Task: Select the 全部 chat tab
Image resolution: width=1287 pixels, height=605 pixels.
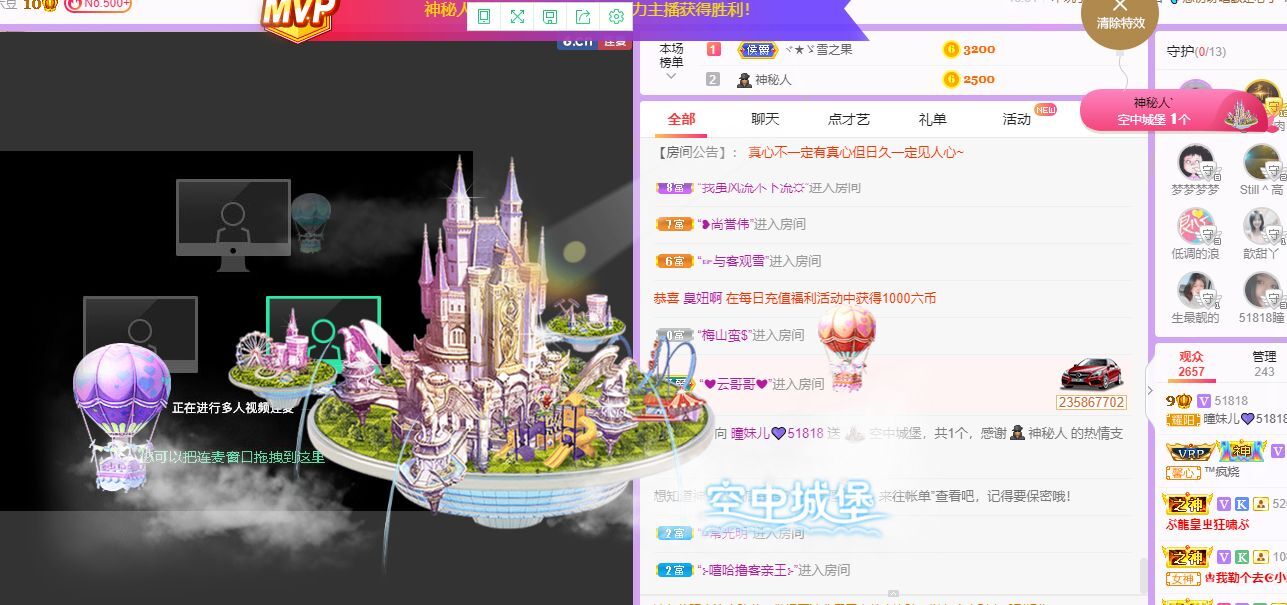Action: (x=681, y=119)
